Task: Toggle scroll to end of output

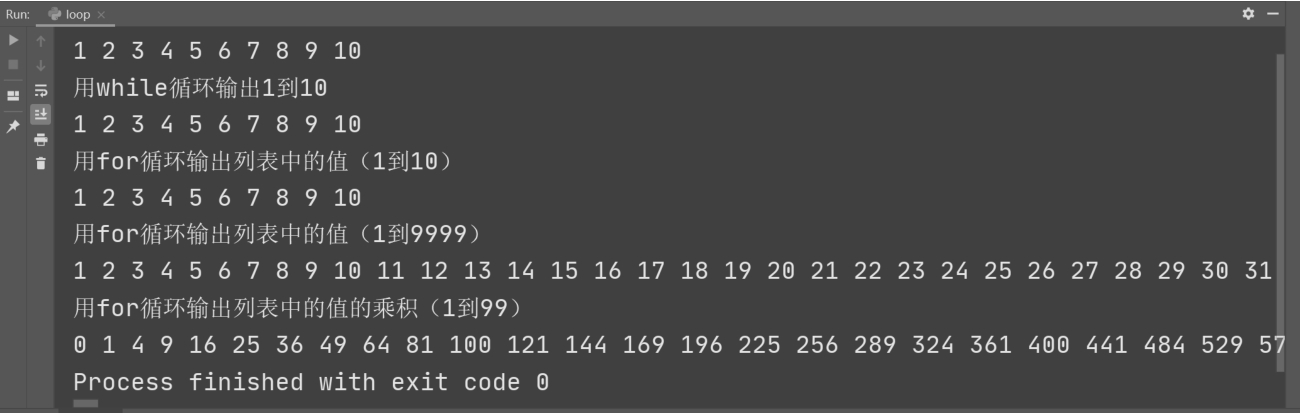Action: coord(40,114)
